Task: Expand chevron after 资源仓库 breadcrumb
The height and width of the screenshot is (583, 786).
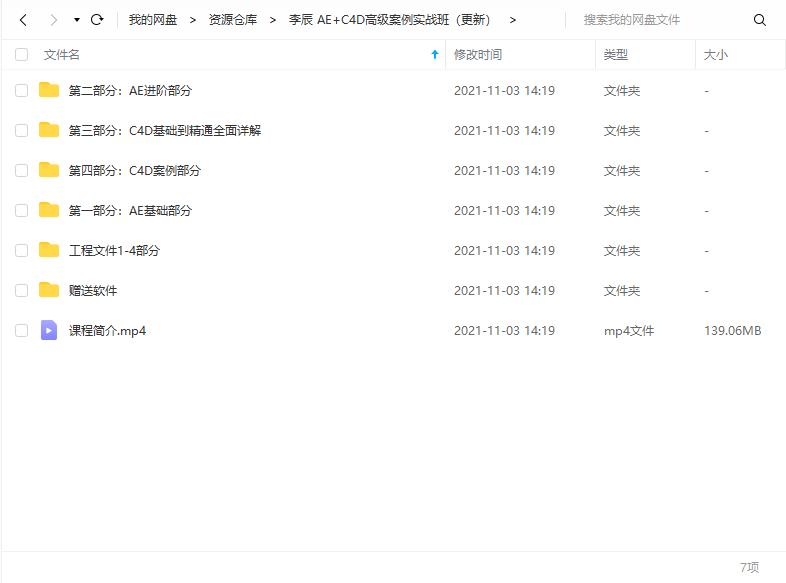Action: click(x=273, y=20)
